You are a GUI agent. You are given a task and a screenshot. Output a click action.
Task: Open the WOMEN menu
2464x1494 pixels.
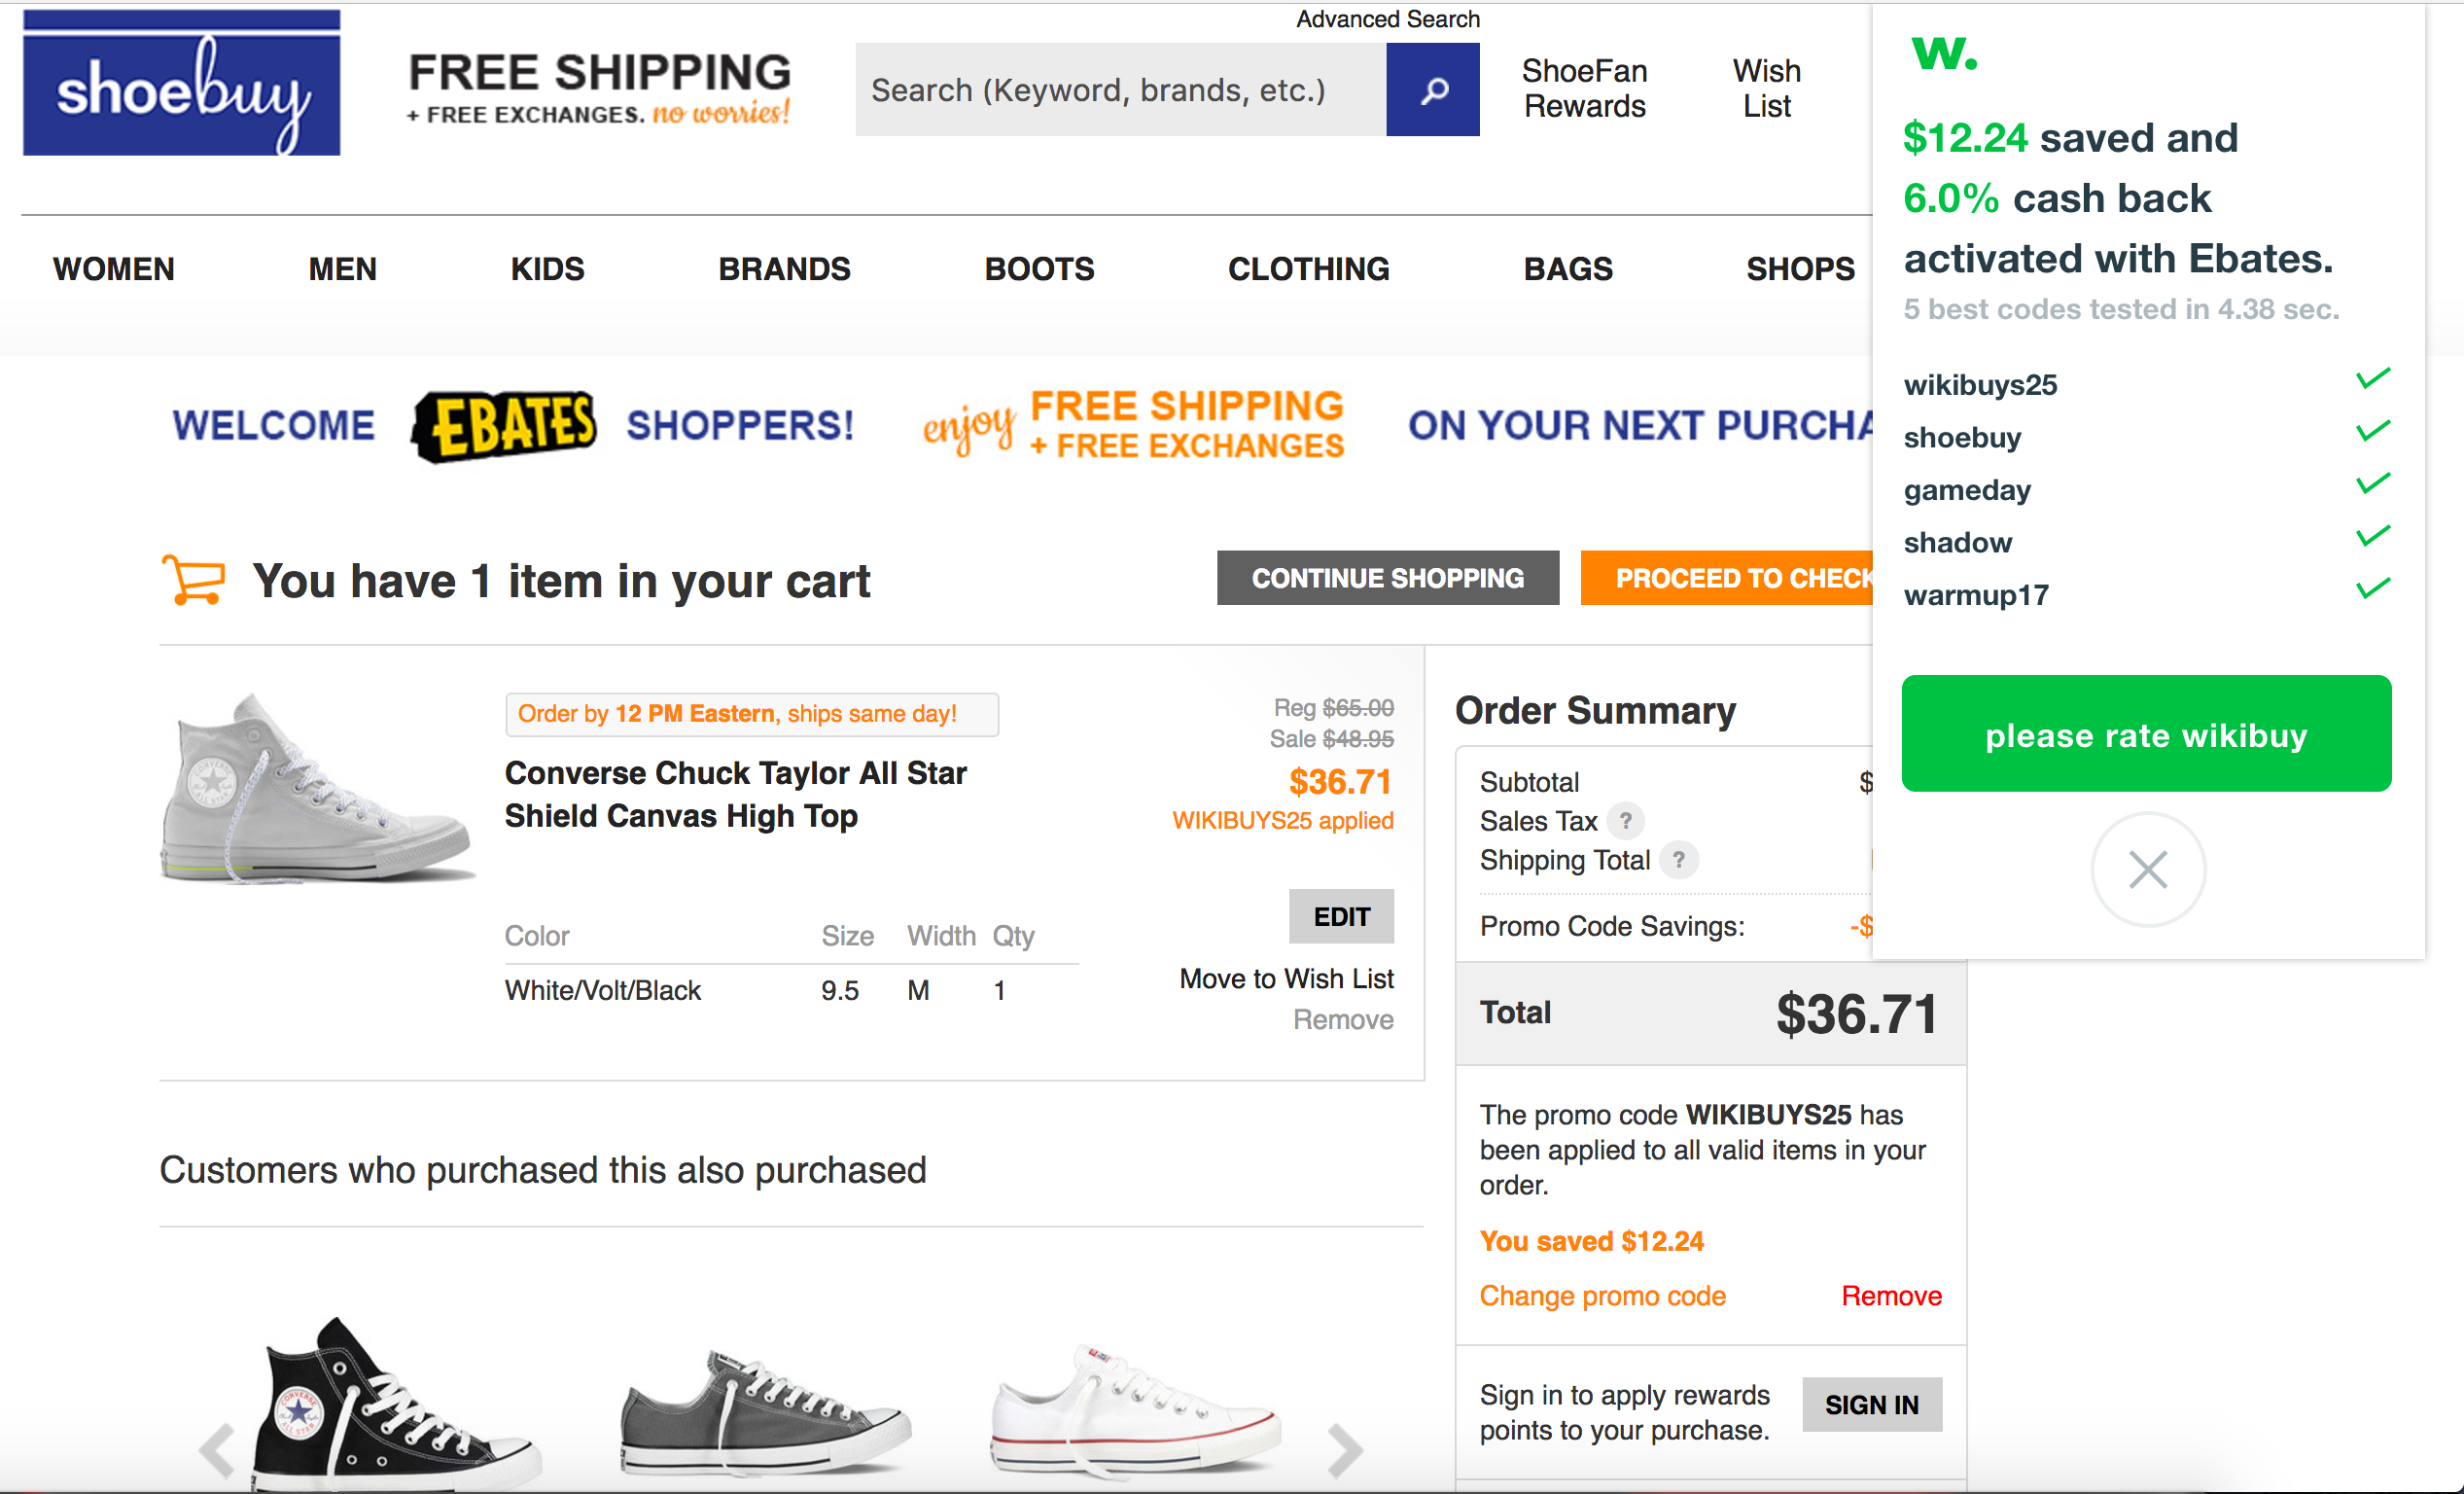point(114,269)
